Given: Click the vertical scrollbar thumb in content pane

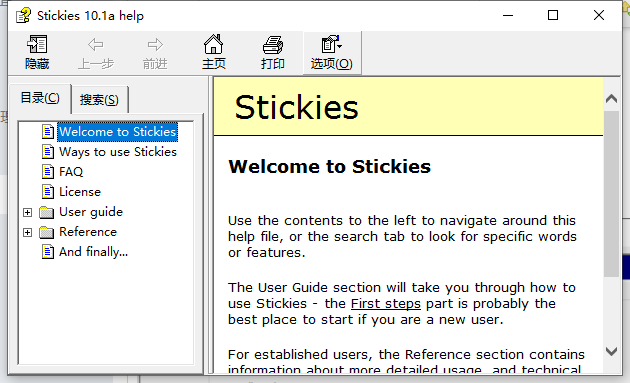Looking at the screenshot, I should pos(611,194).
